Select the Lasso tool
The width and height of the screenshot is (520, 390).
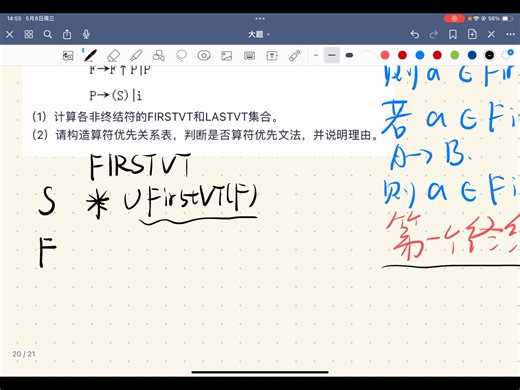pos(181,55)
